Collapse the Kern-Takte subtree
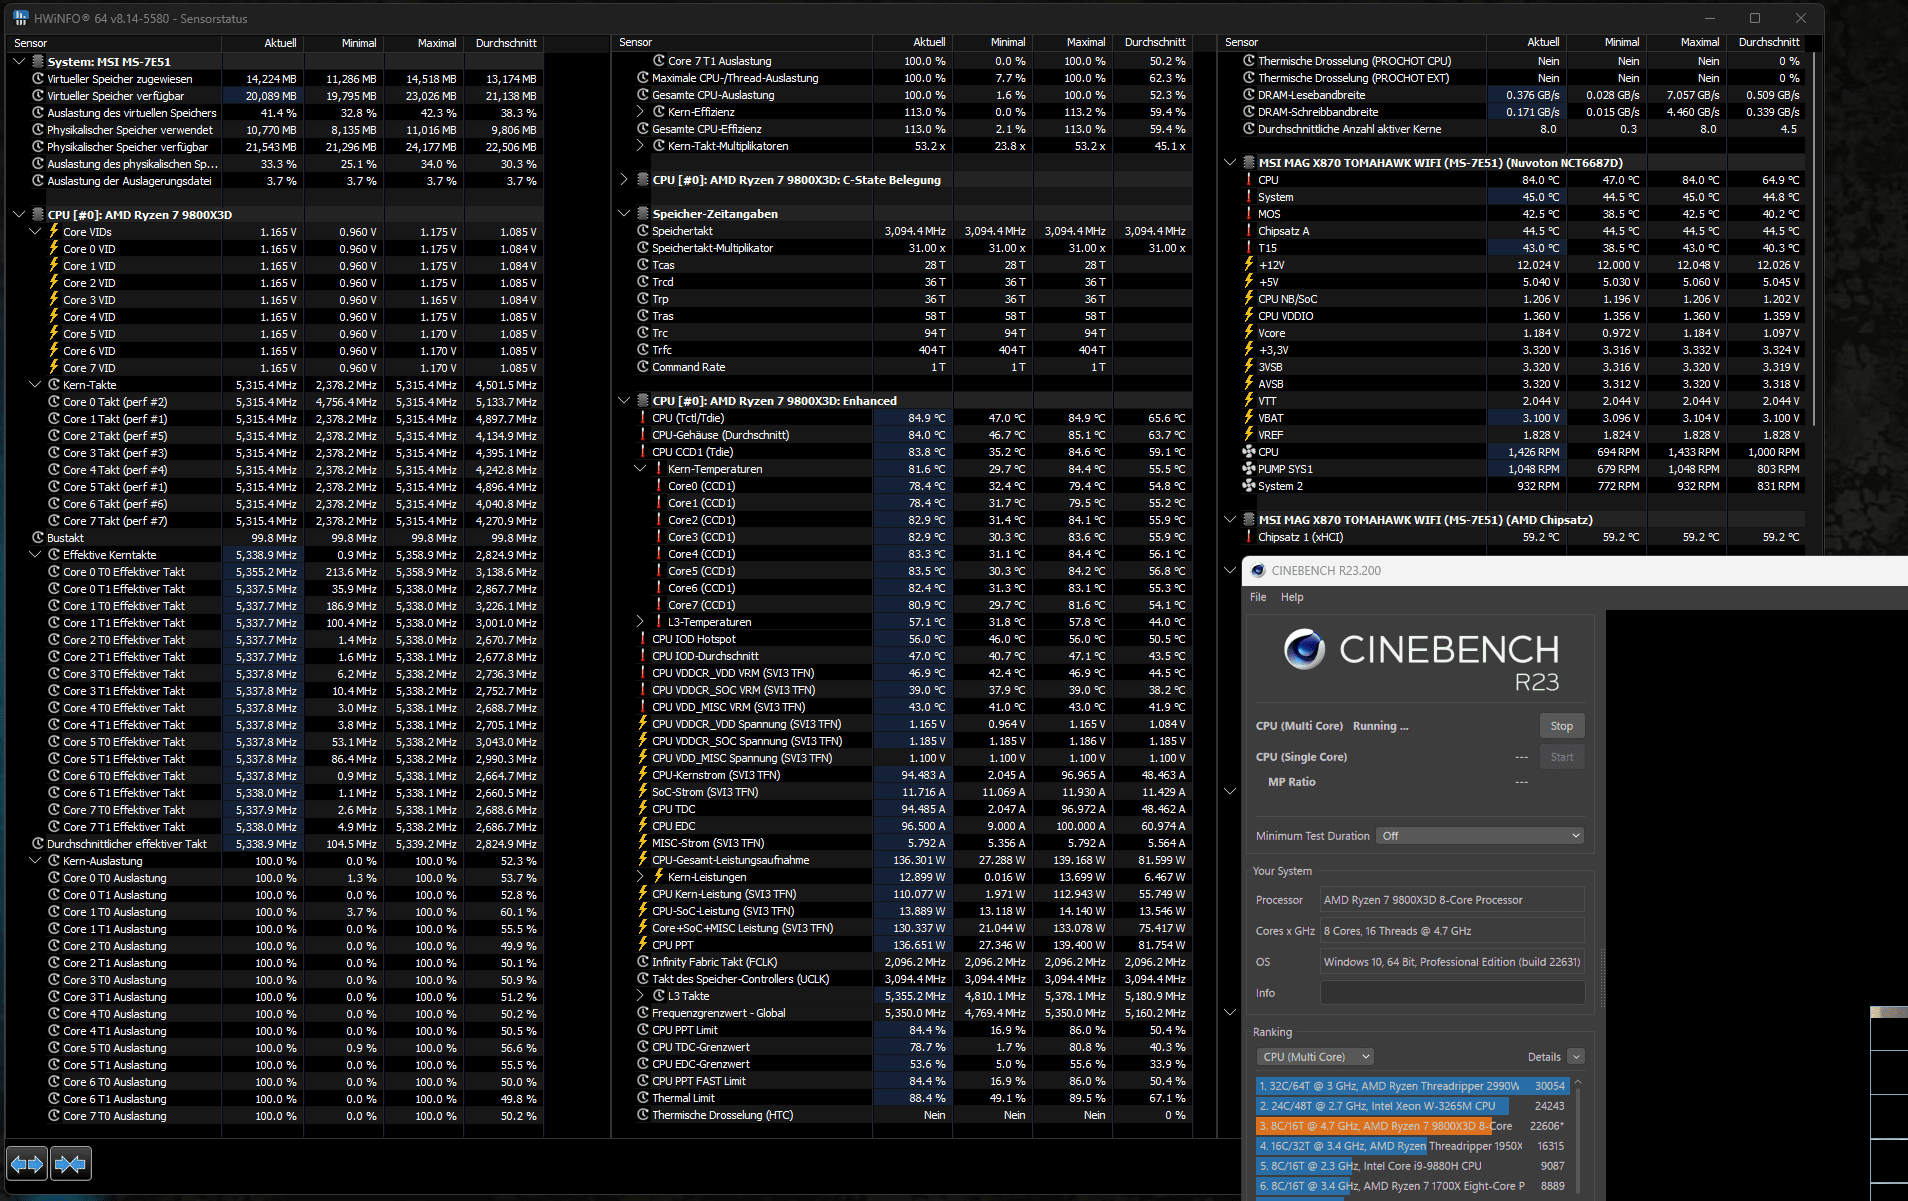Image resolution: width=1908 pixels, height=1201 pixels. 35,385
